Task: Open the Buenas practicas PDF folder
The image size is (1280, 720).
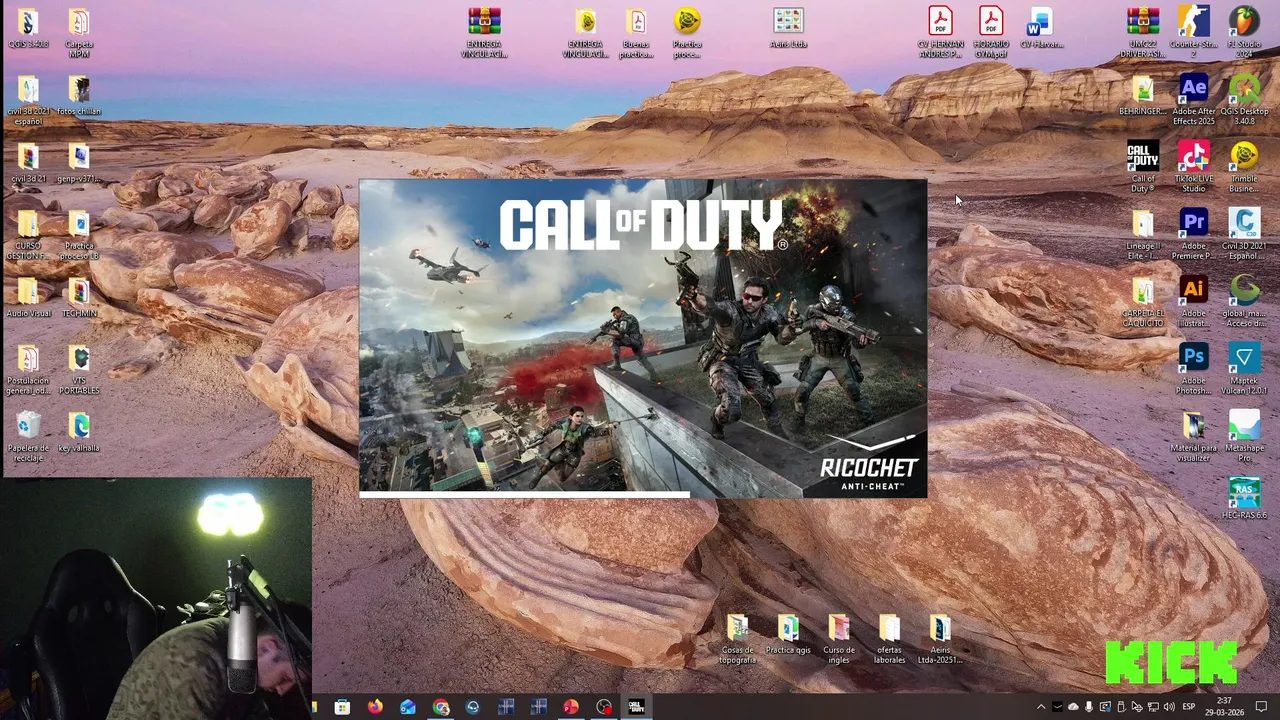Action: (636, 33)
